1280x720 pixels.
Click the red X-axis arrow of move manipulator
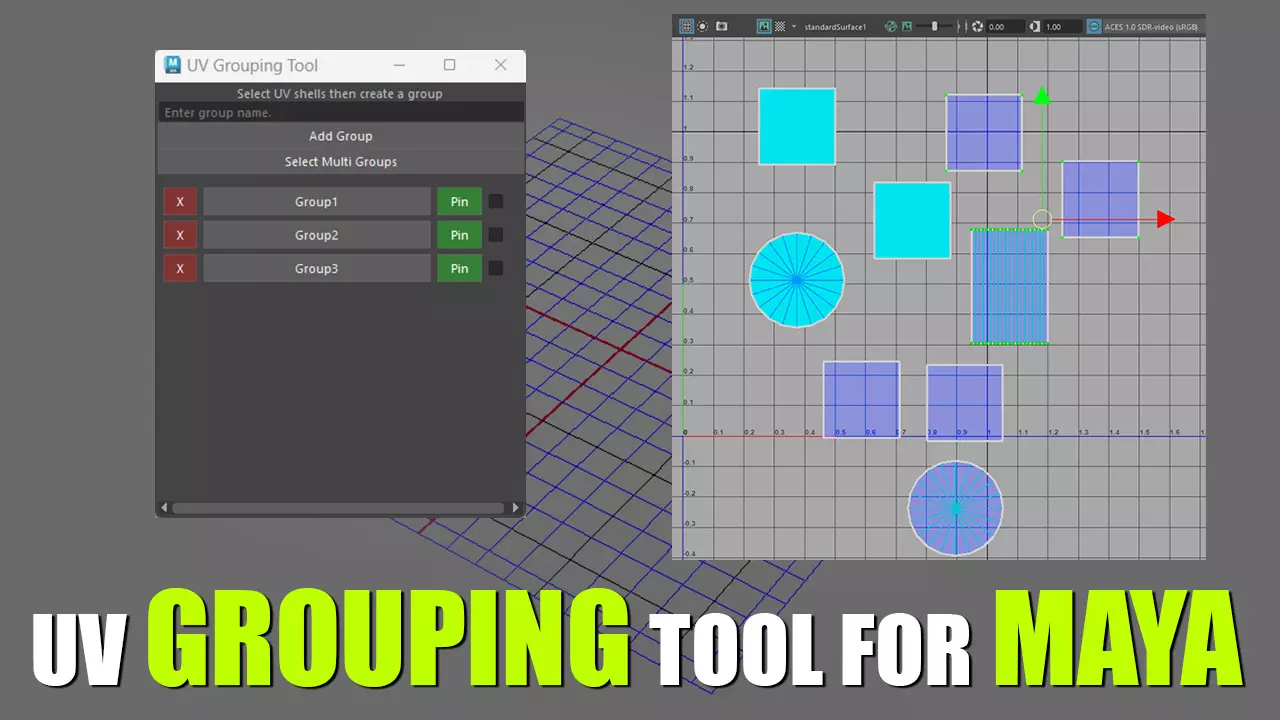pos(1166,219)
